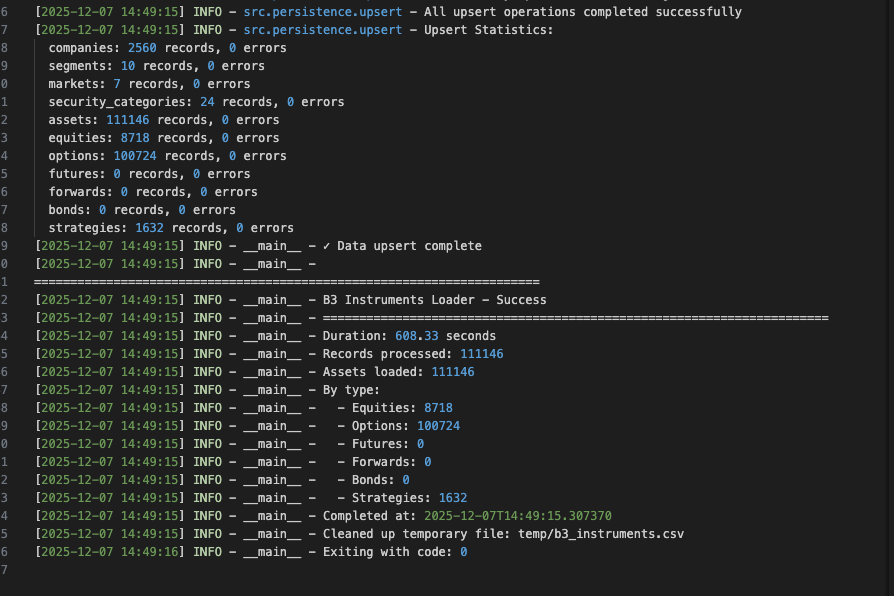894x596 pixels.
Task: Click the "By type:" log entry
Action: pyautogui.click(x=351, y=390)
